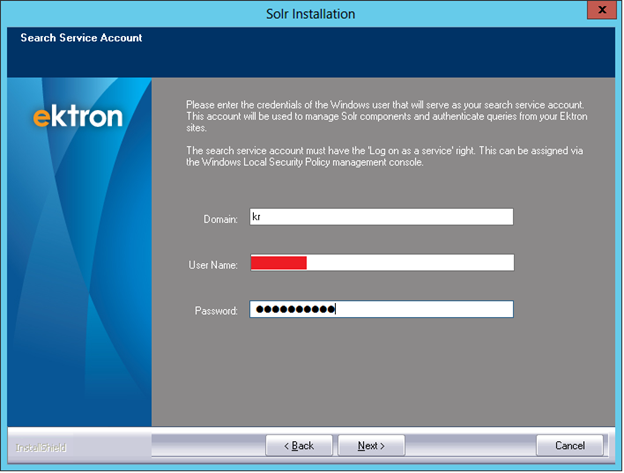Go back with the Back button
624x473 pixels.
tap(299, 445)
